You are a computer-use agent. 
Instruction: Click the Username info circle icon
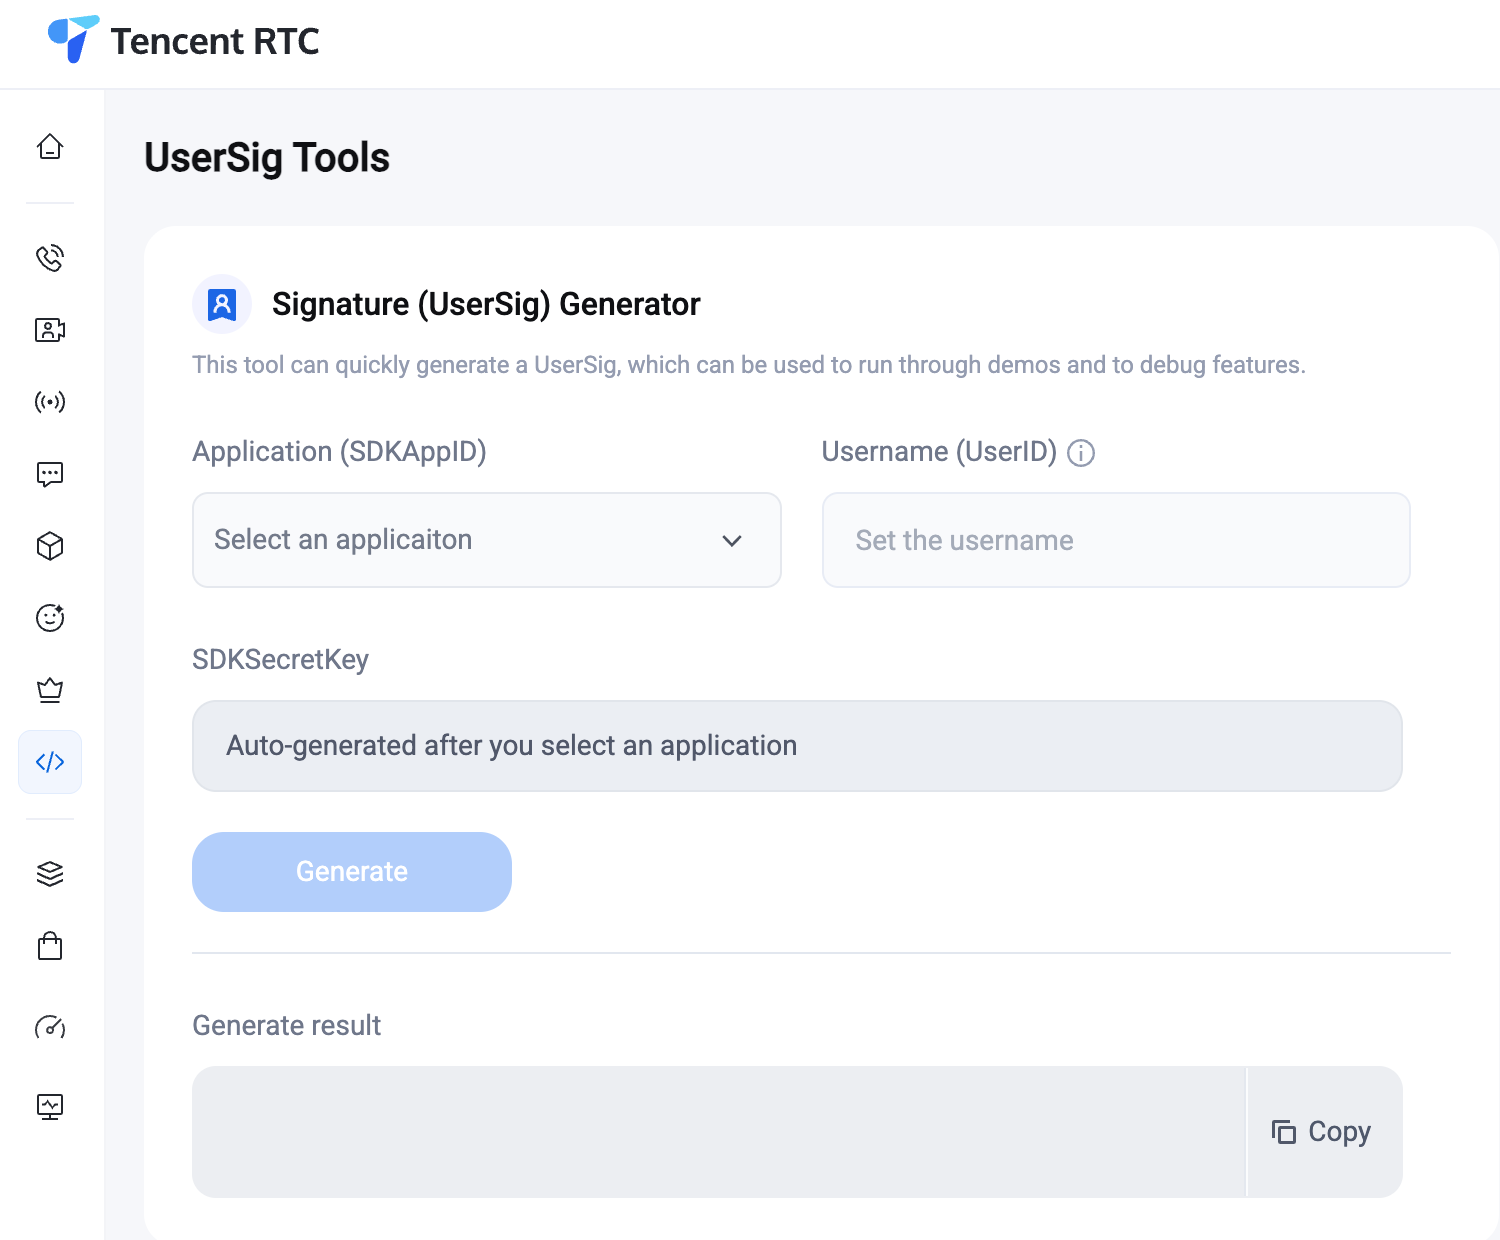[1081, 453]
